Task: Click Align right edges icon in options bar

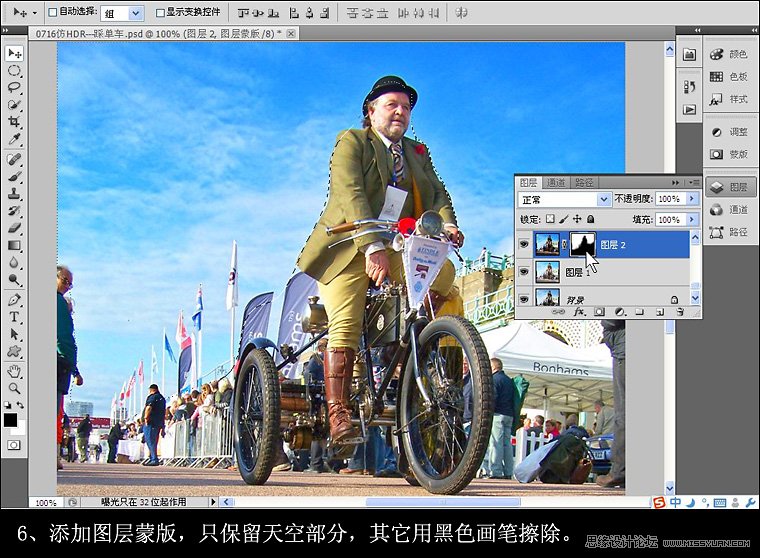Action: (325, 13)
